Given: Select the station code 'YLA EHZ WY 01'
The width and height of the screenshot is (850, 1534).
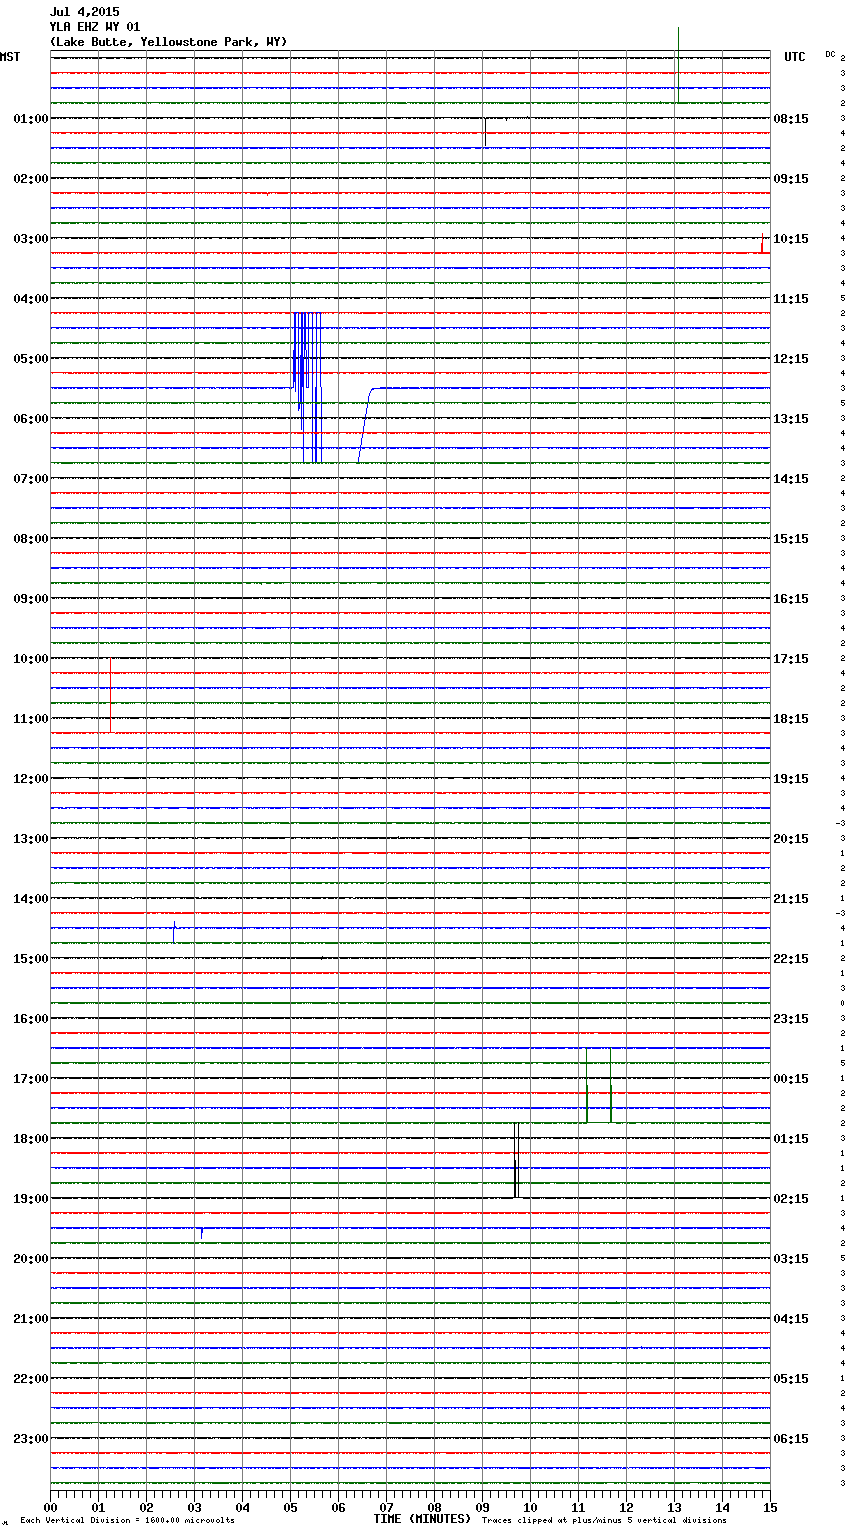Looking at the screenshot, I should pos(94,27).
